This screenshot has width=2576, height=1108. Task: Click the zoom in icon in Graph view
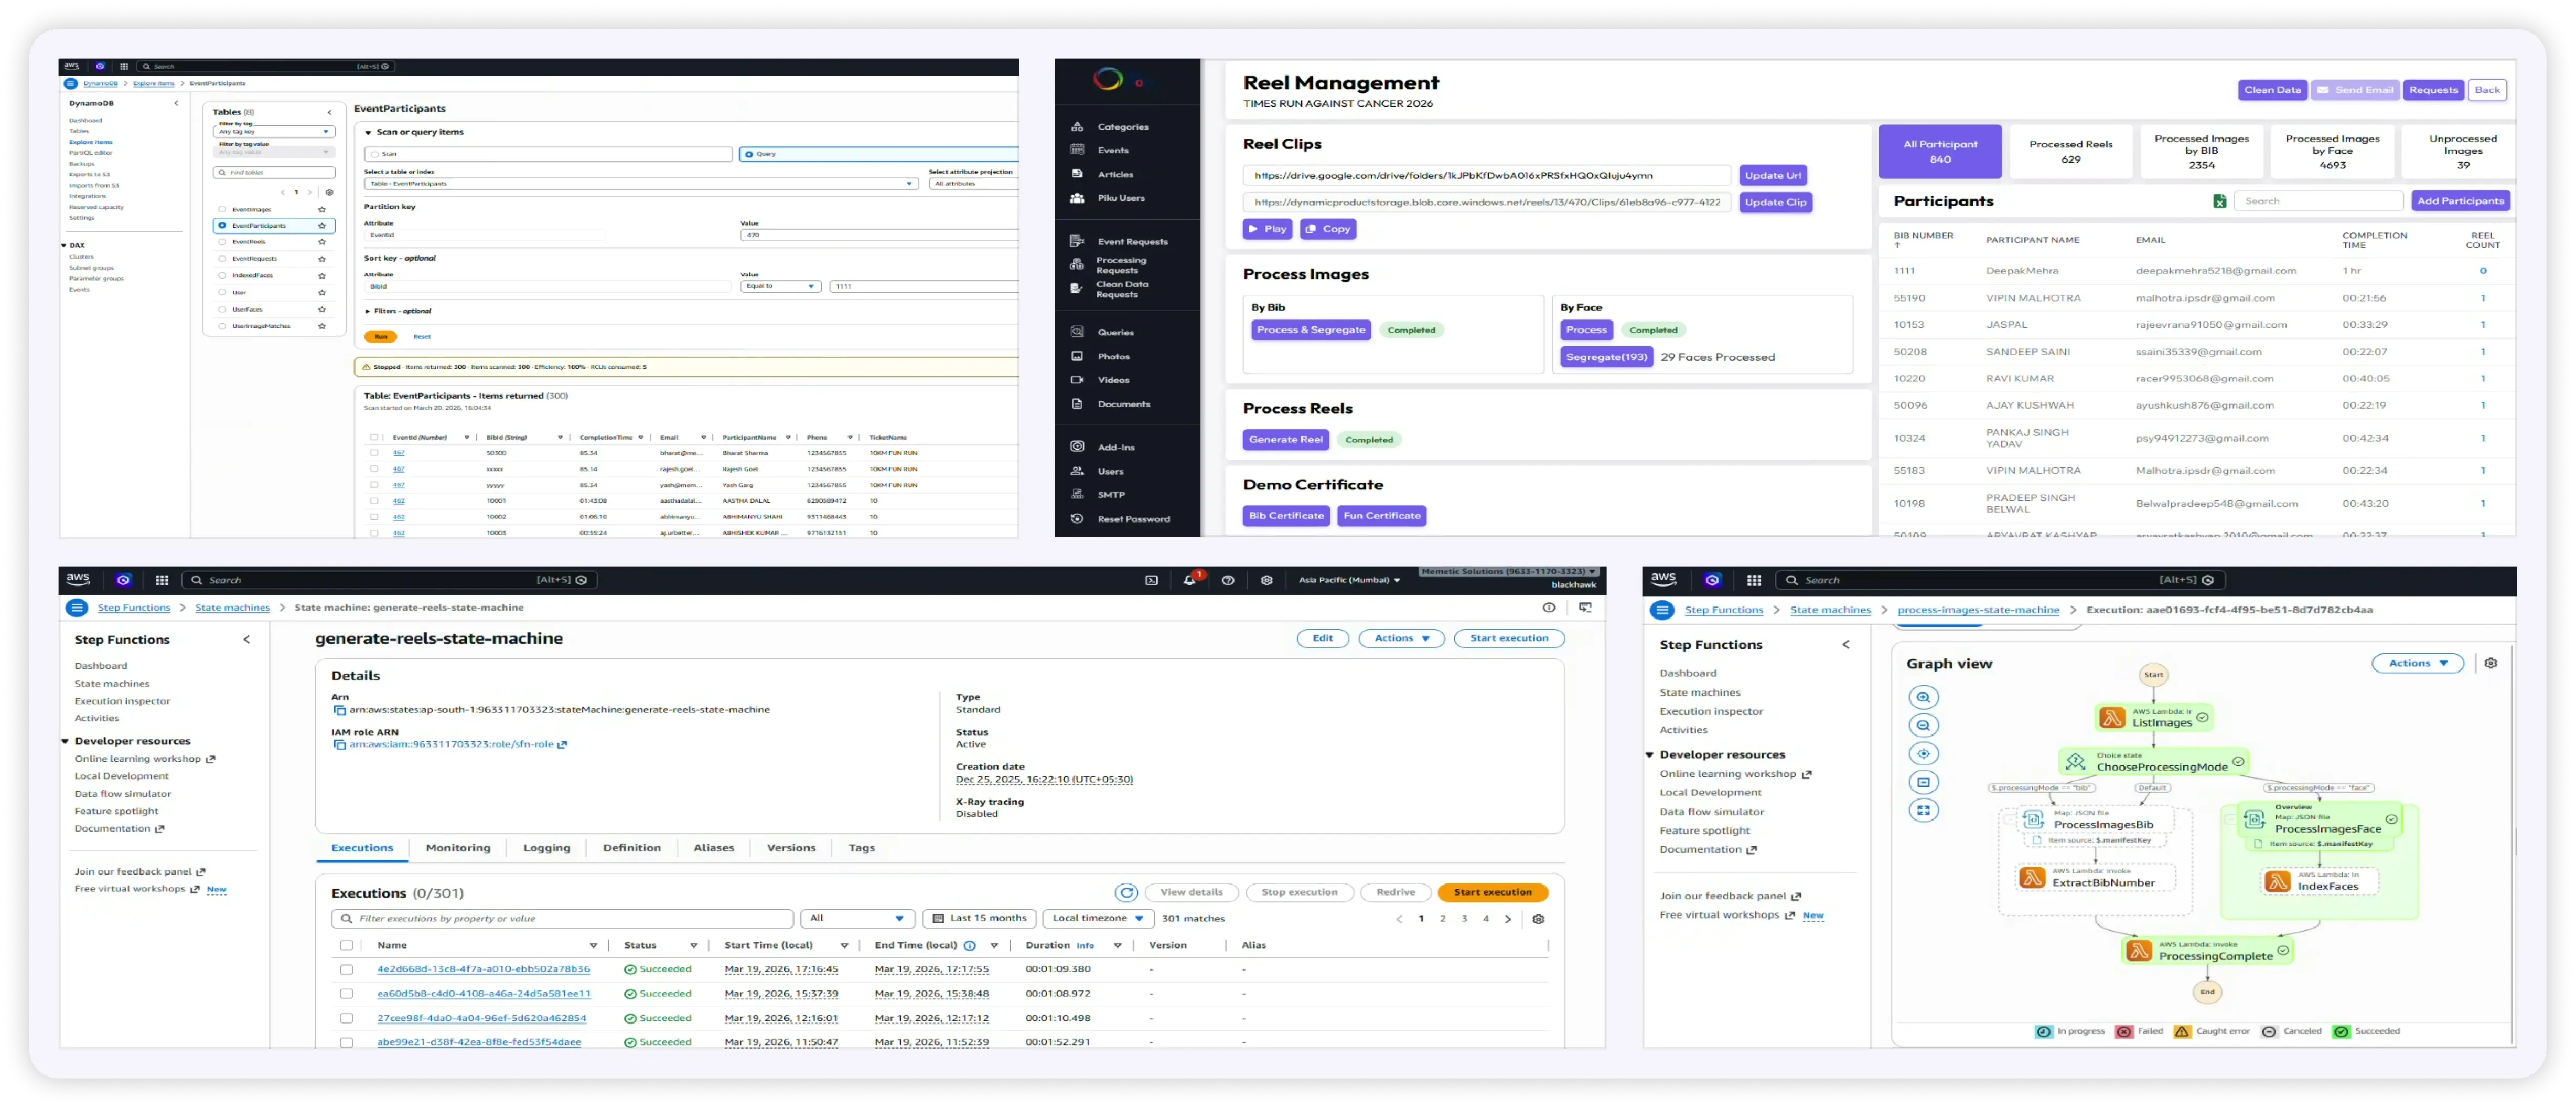tap(1923, 697)
